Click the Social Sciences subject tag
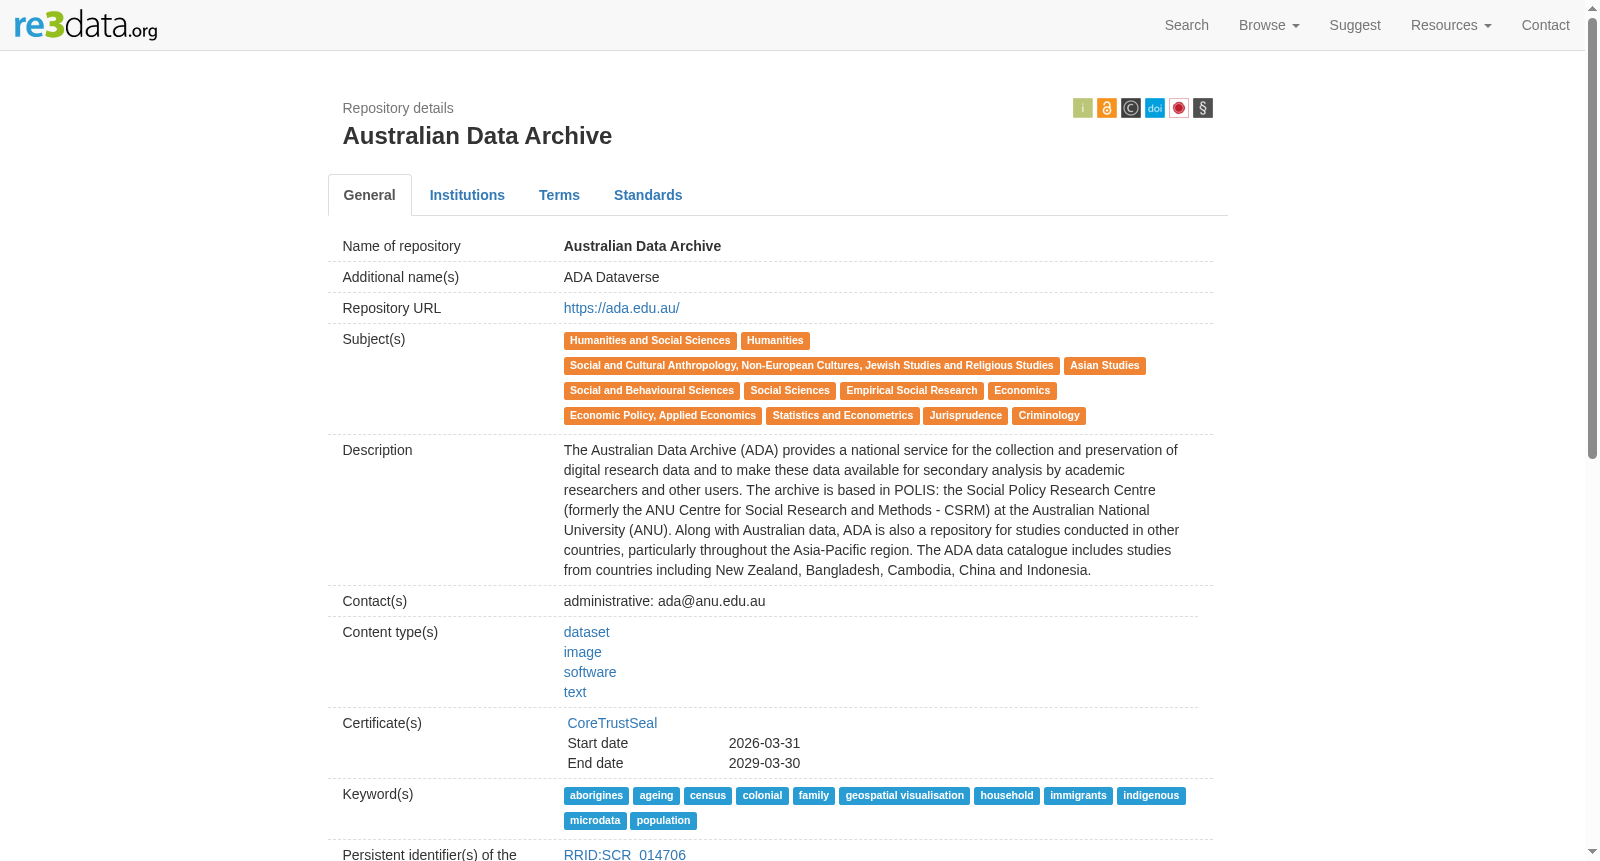Screen dimensions: 1600x861 pyautogui.click(x=790, y=391)
